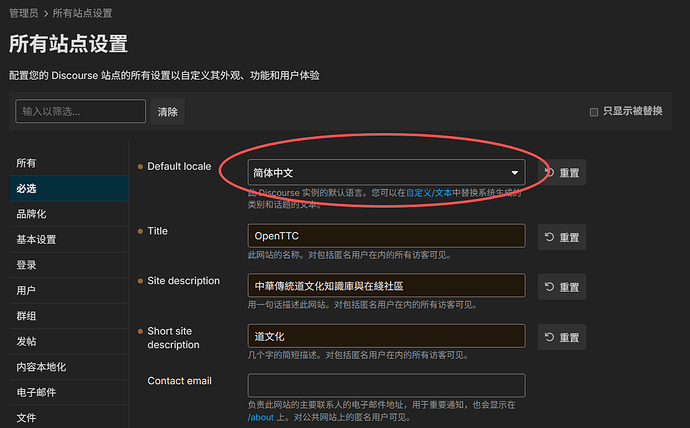Focus the empty Contact email field
This screenshot has height=428, width=690.
coord(386,385)
